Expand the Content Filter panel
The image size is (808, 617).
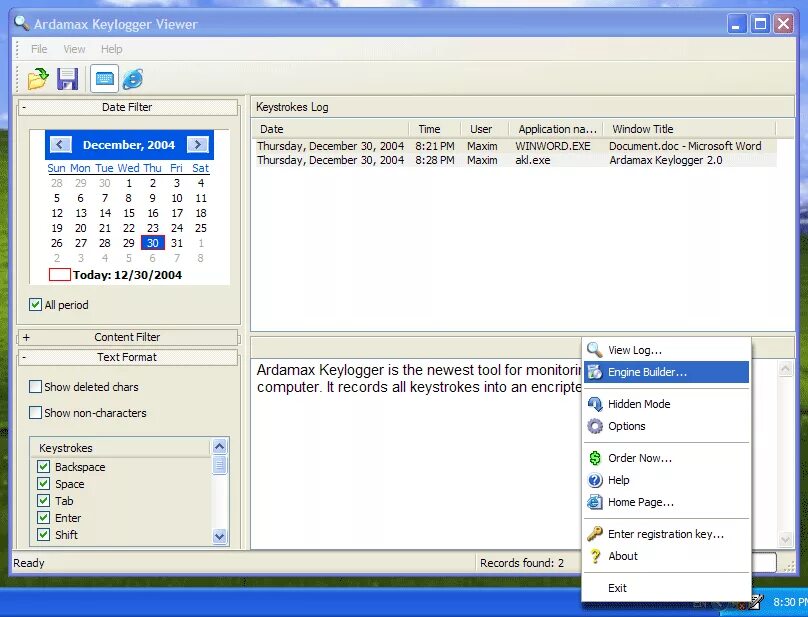128,337
